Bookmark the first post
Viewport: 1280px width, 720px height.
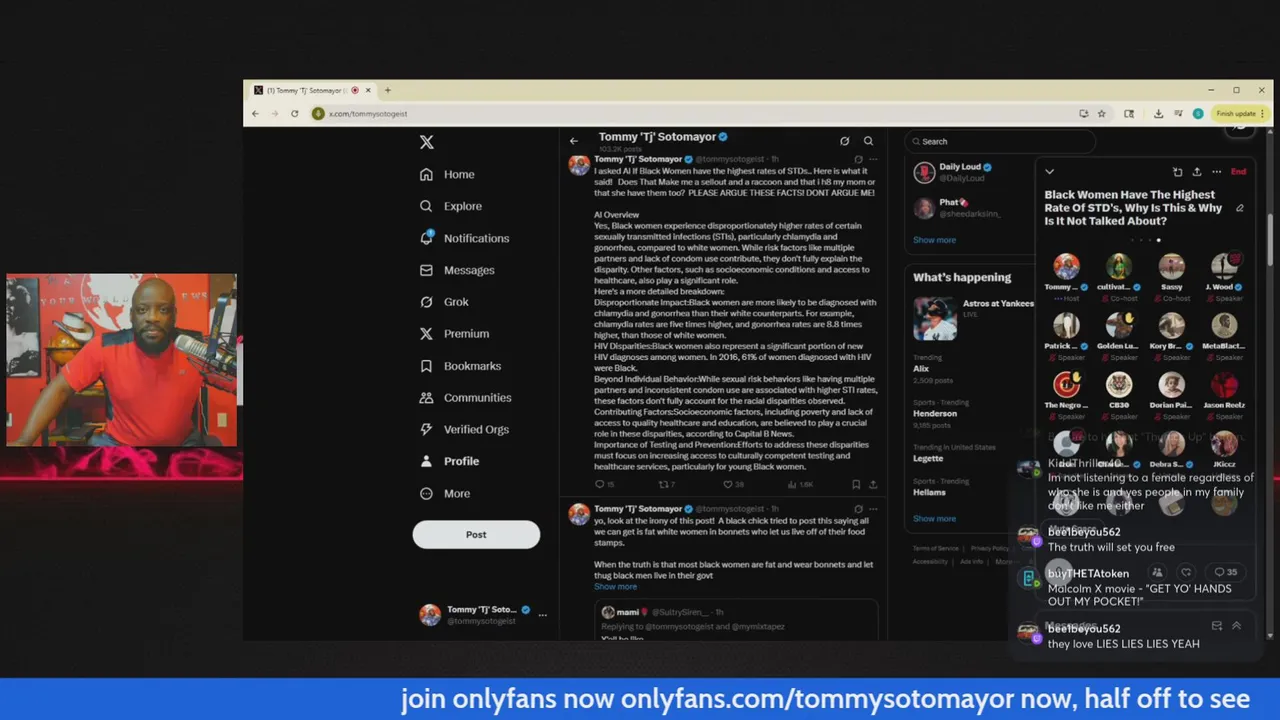click(x=856, y=484)
